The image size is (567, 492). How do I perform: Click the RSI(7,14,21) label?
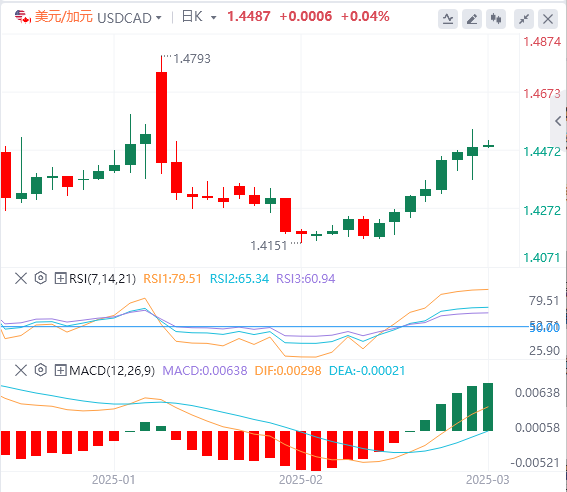point(102,279)
